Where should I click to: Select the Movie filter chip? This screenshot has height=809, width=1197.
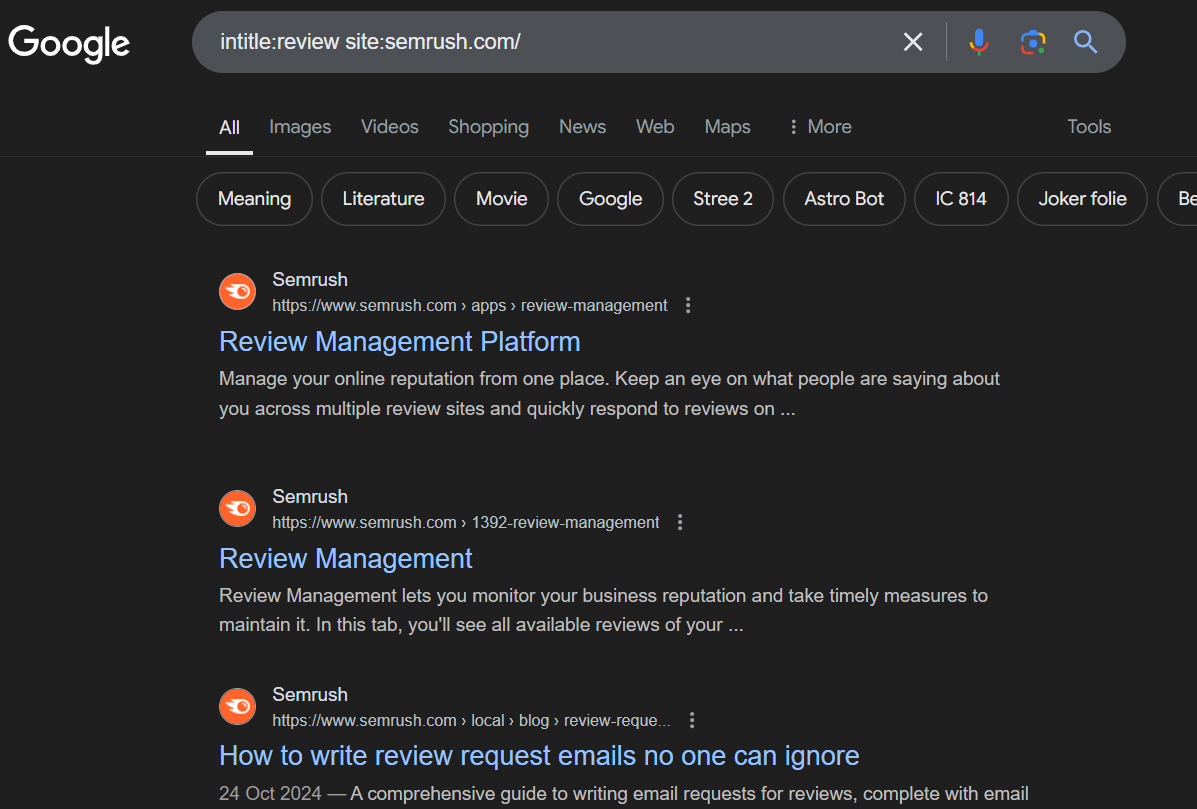[502, 199]
